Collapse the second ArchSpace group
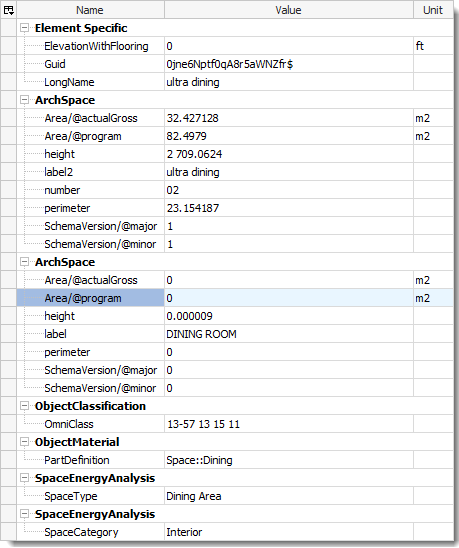Screen dimensions: 459x548 pyautogui.click(x=24, y=262)
